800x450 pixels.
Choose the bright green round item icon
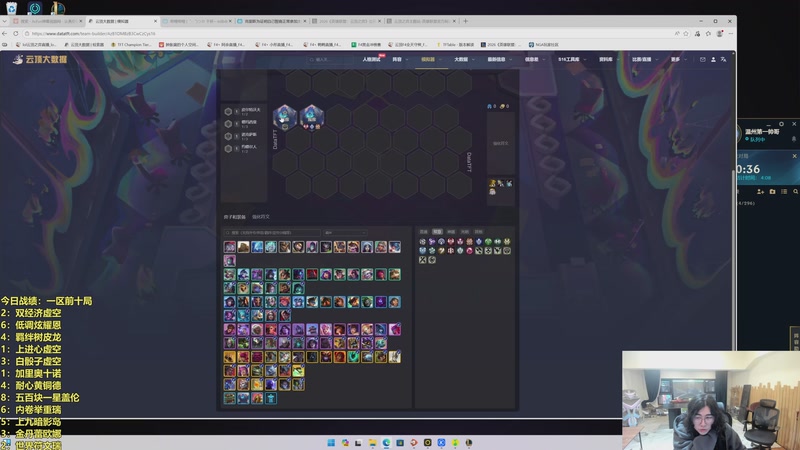pyautogui.click(x=488, y=242)
